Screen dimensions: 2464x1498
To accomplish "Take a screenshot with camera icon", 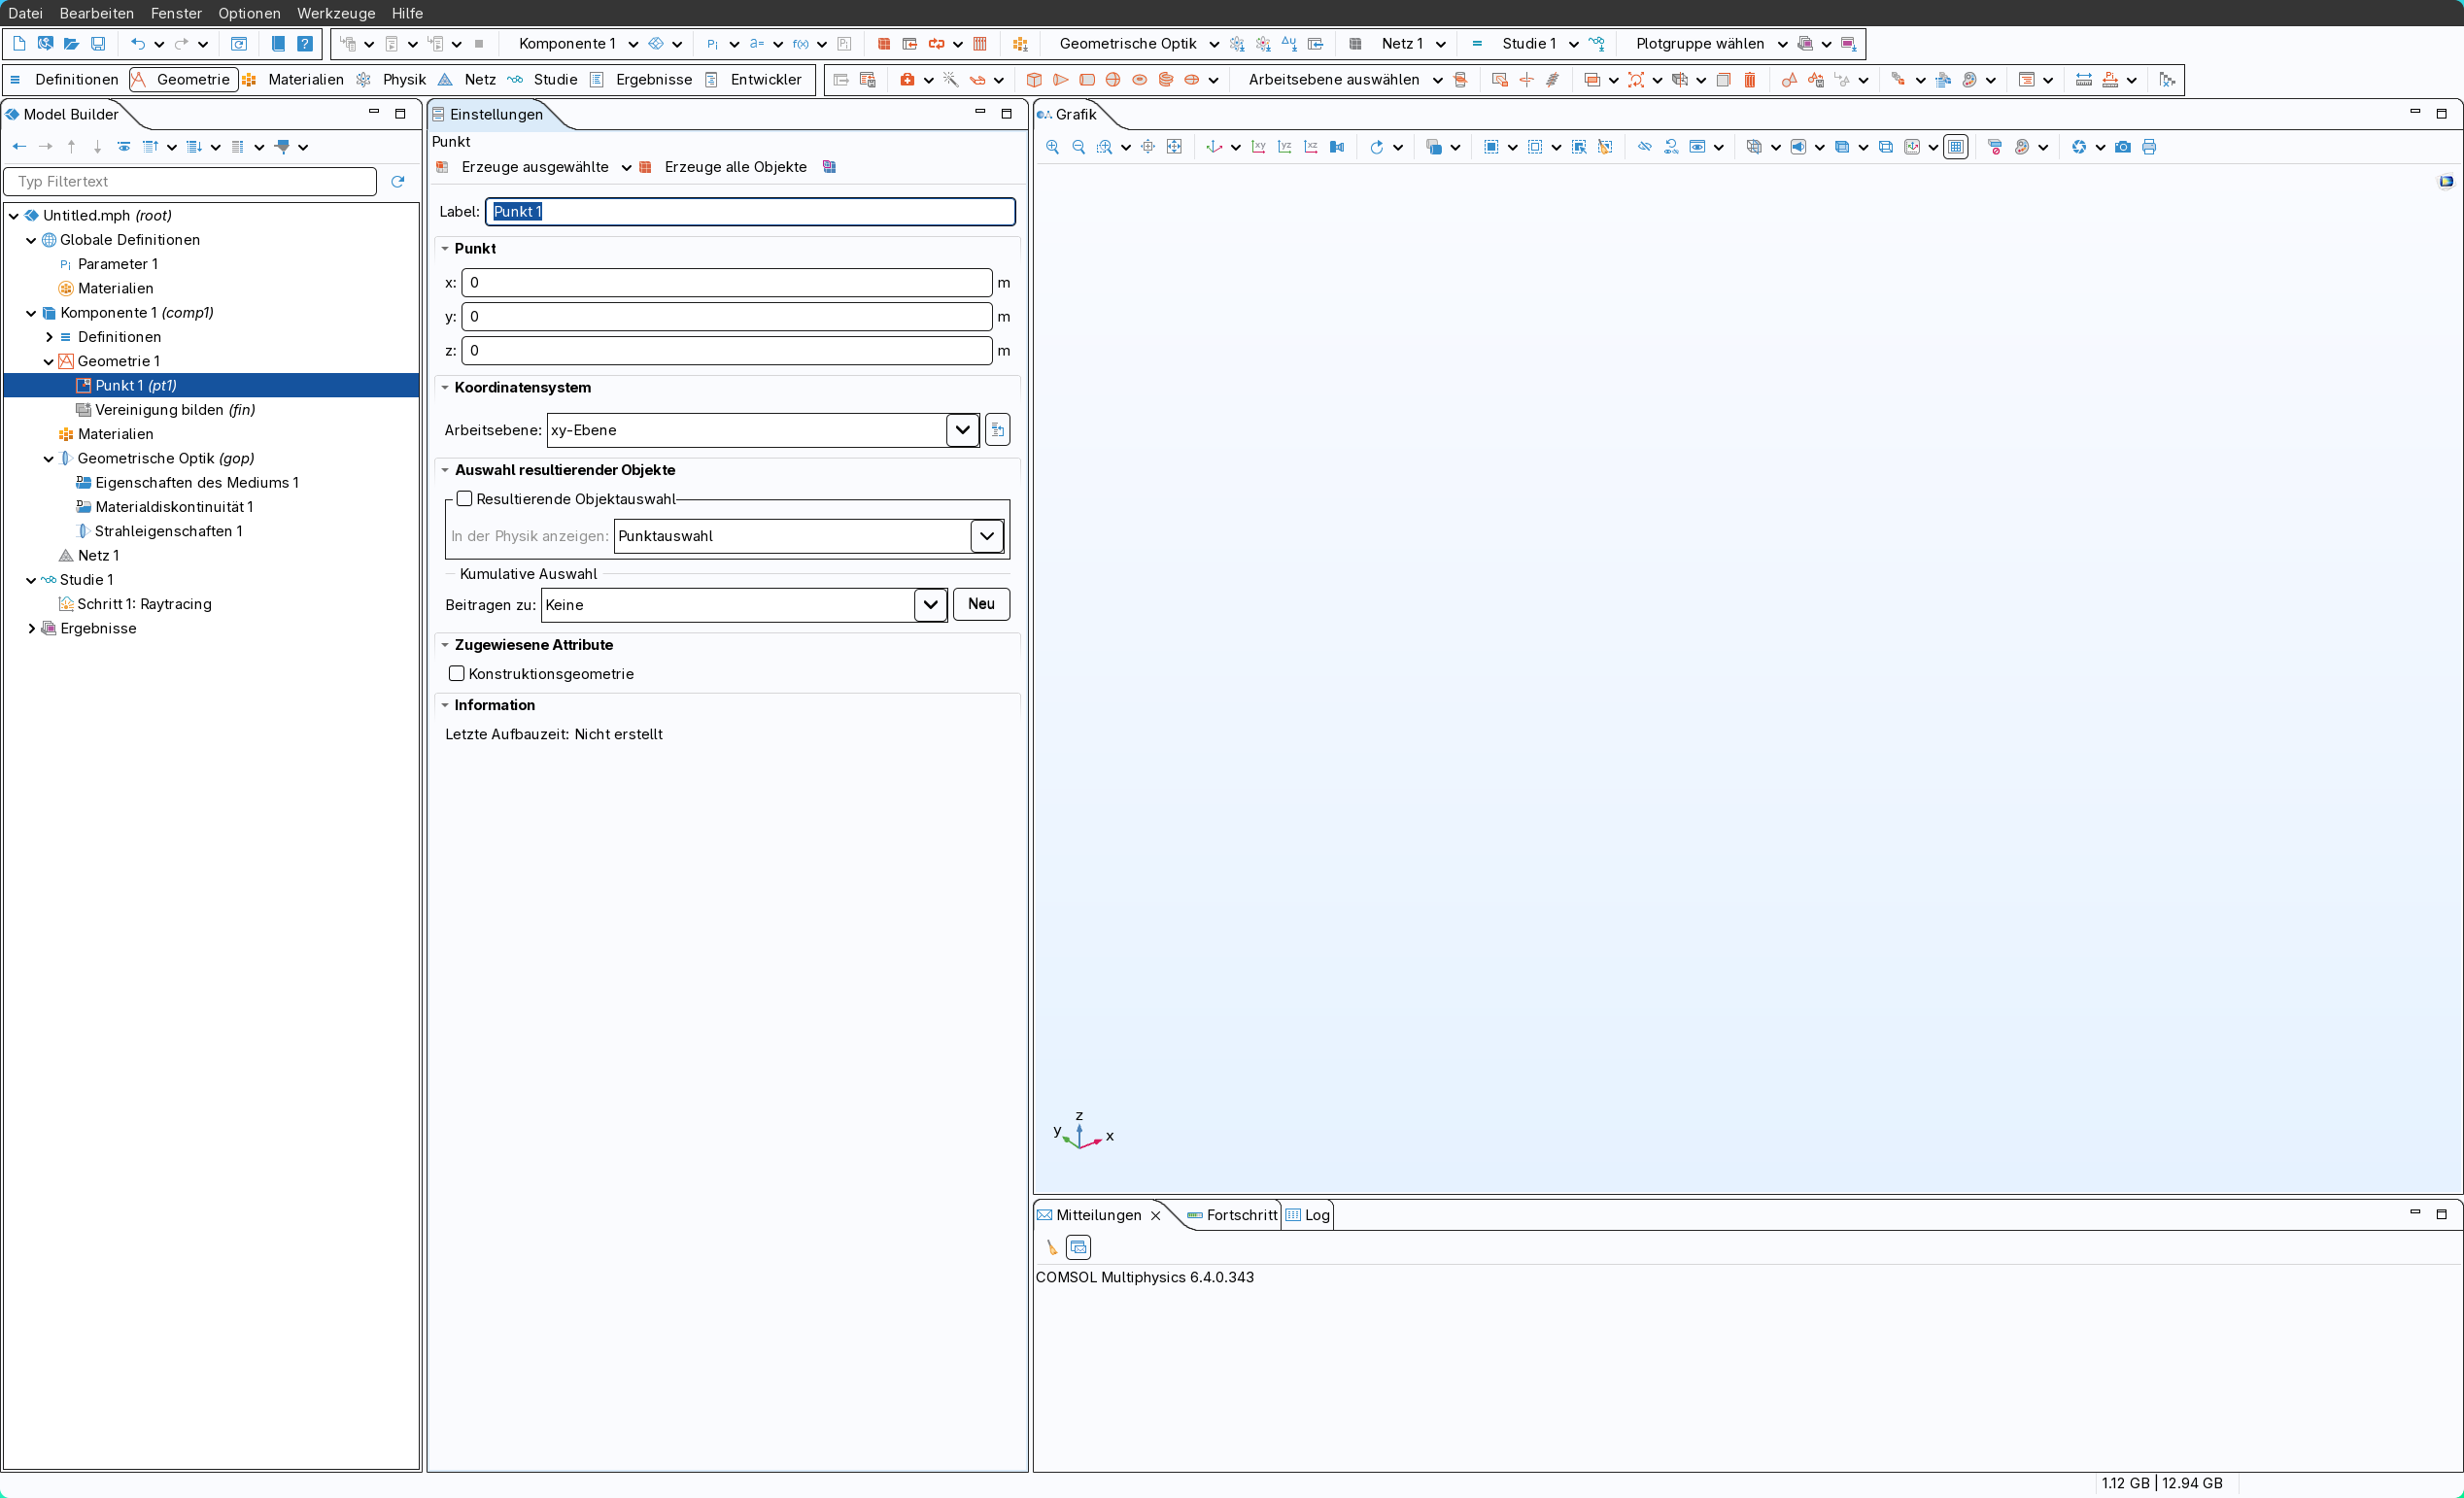I will point(2123,147).
